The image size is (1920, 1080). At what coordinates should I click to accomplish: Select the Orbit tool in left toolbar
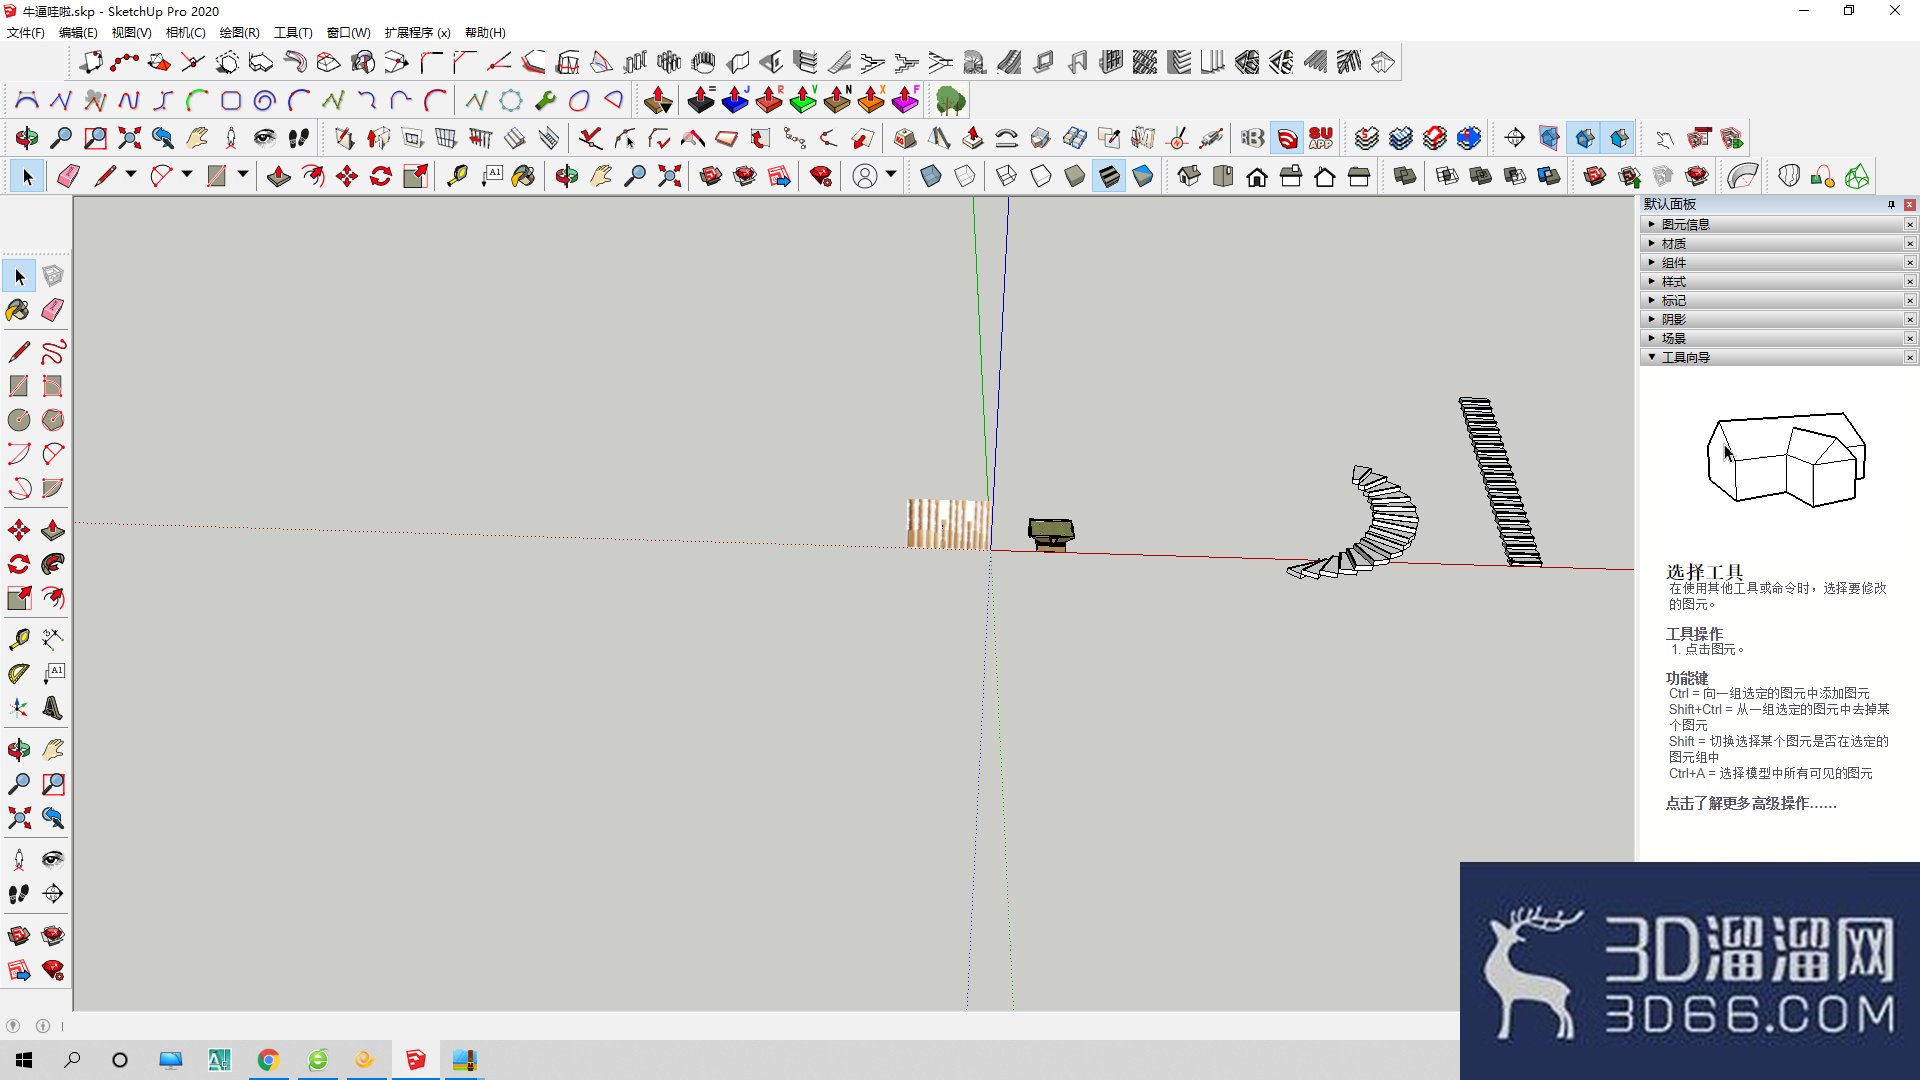click(18, 750)
